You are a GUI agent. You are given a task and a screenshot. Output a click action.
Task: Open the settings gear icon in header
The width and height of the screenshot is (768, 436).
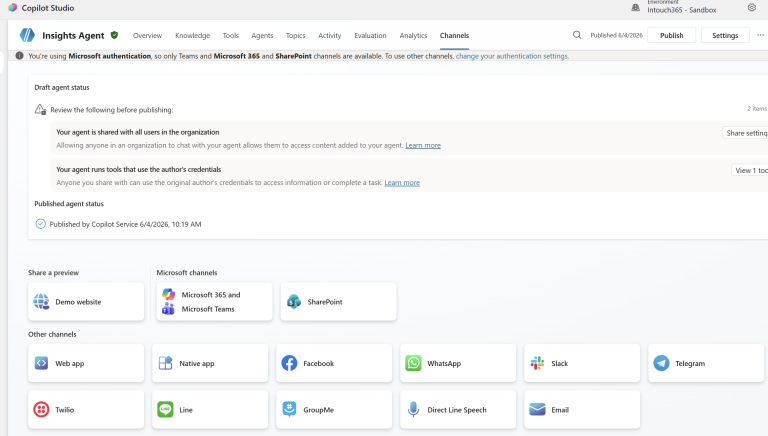pos(752,7)
